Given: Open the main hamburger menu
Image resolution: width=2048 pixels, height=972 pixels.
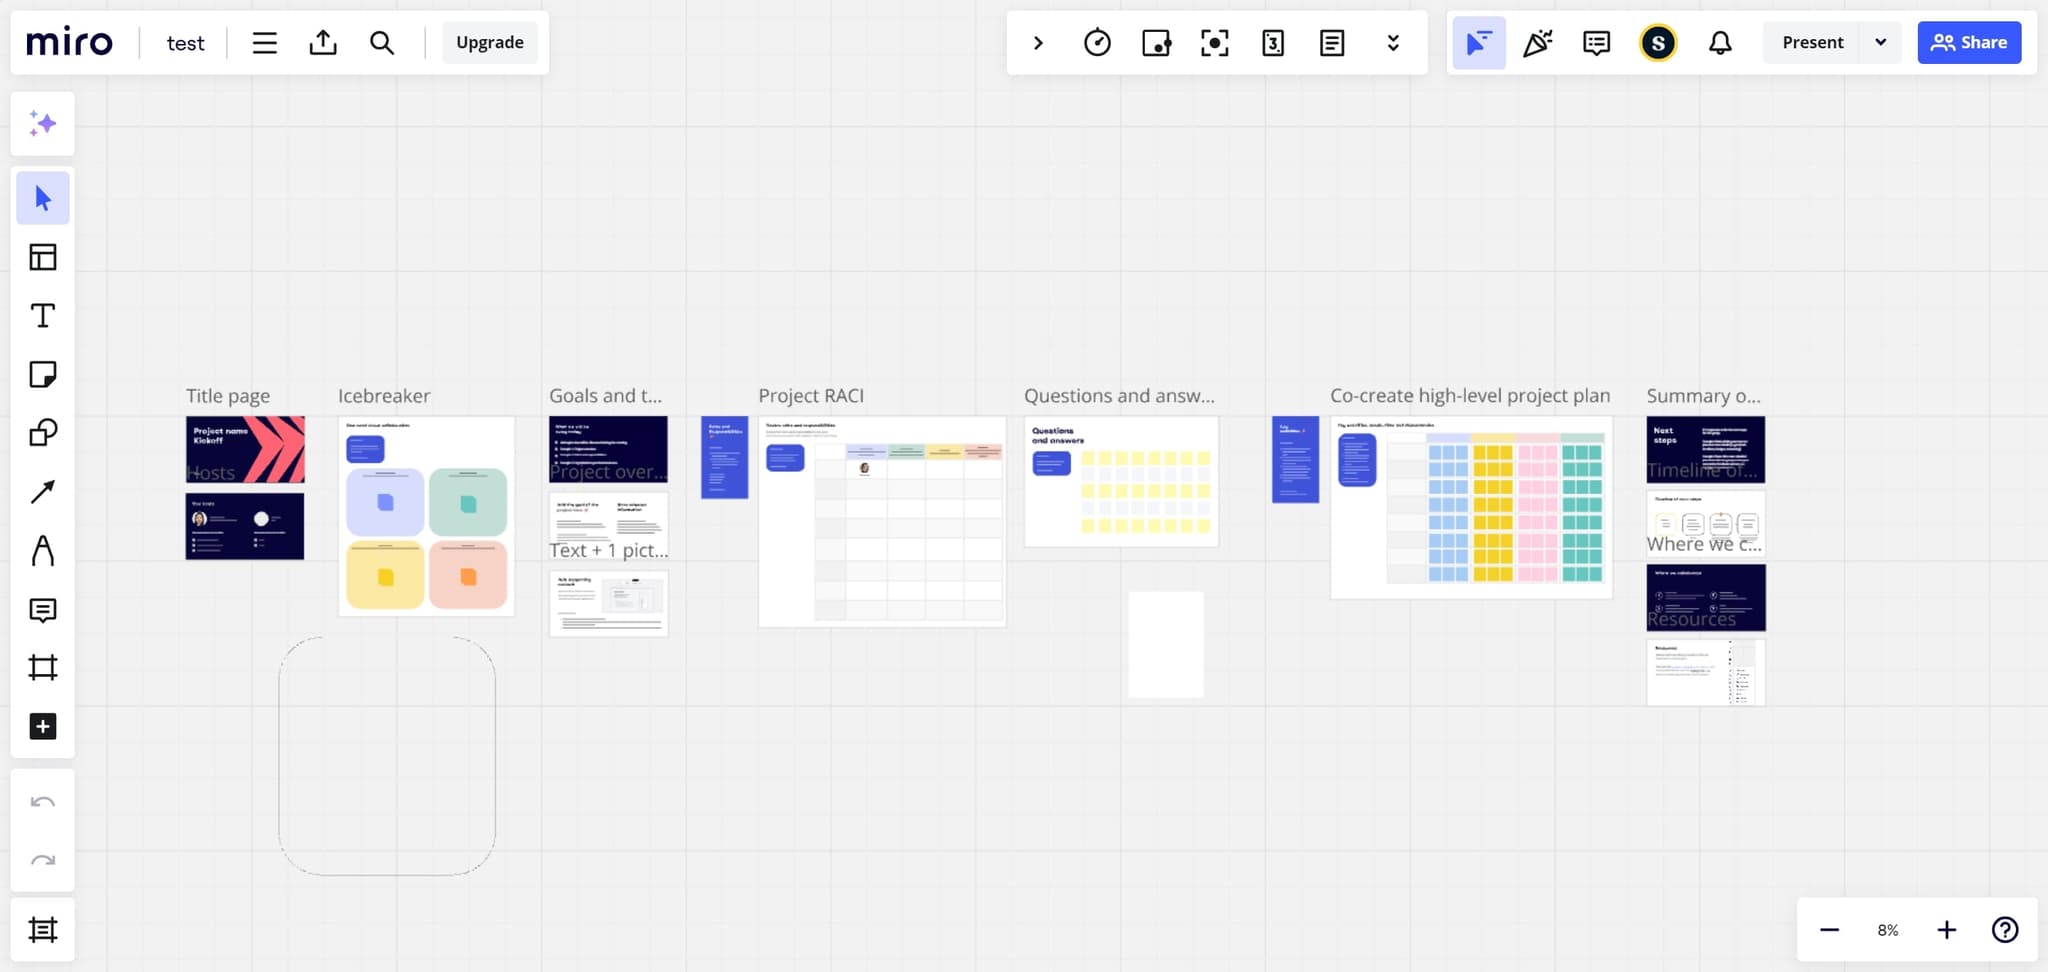Looking at the screenshot, I should coord(264,43).
